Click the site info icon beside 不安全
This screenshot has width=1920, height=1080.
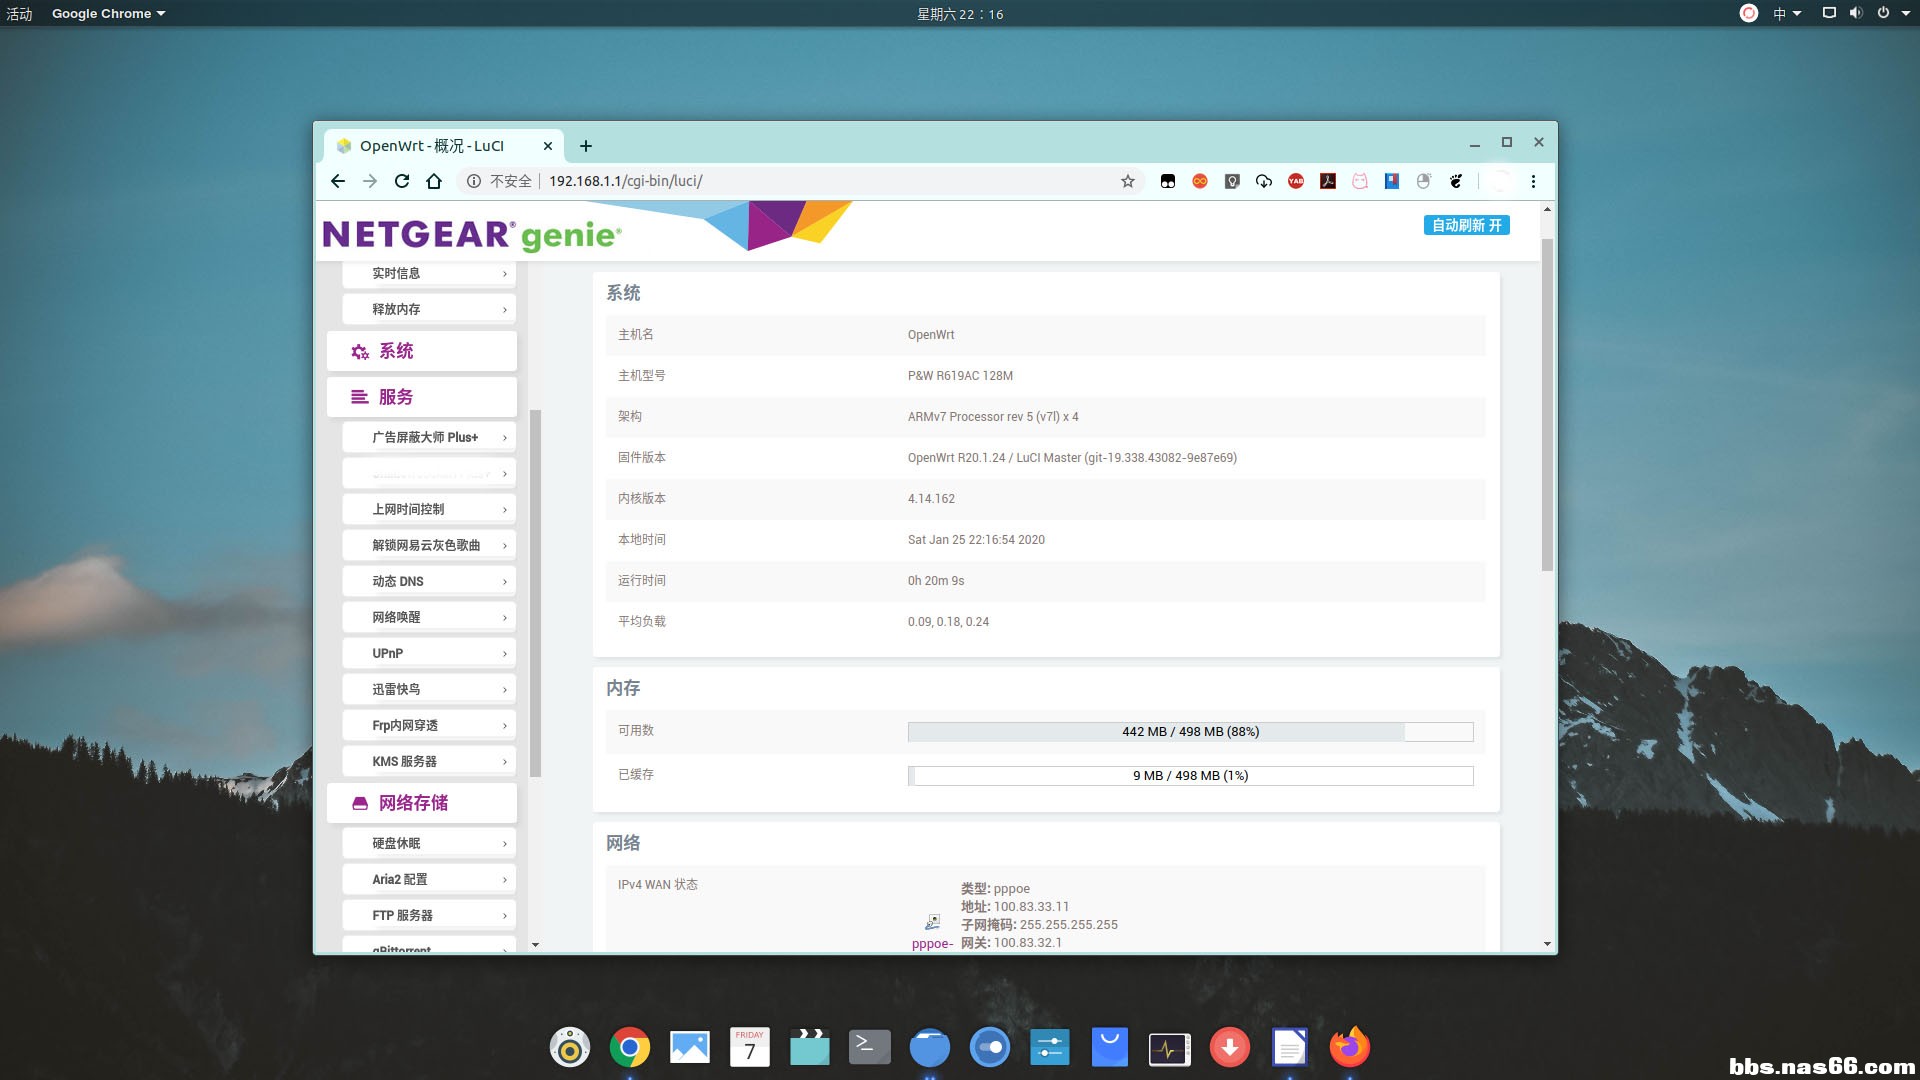point(474,181)
